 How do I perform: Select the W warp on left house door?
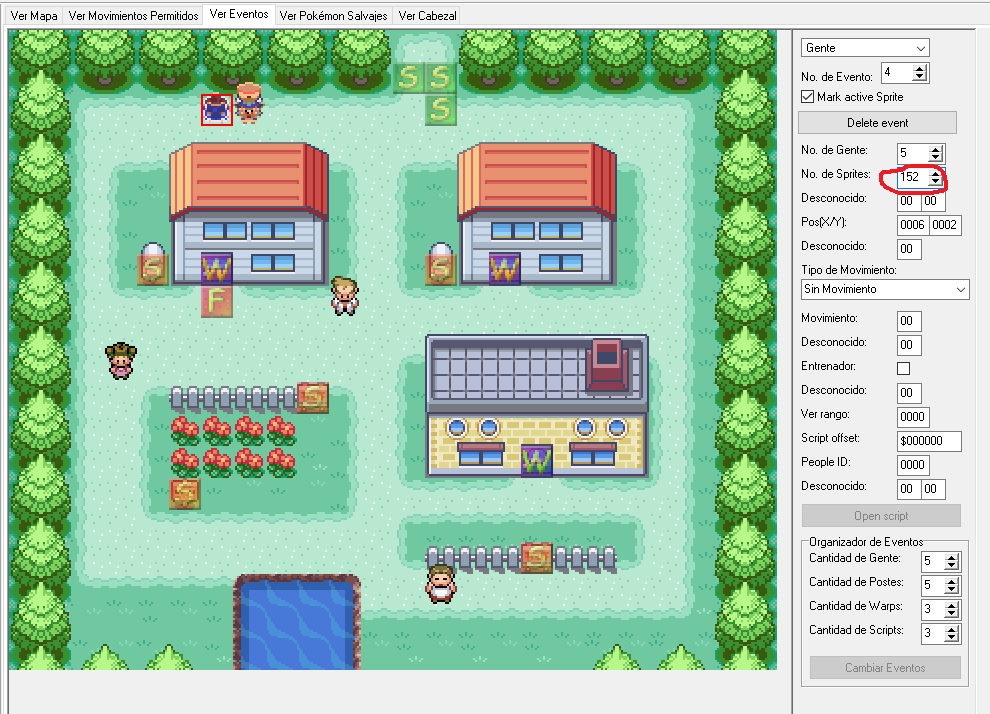(217, 270)
